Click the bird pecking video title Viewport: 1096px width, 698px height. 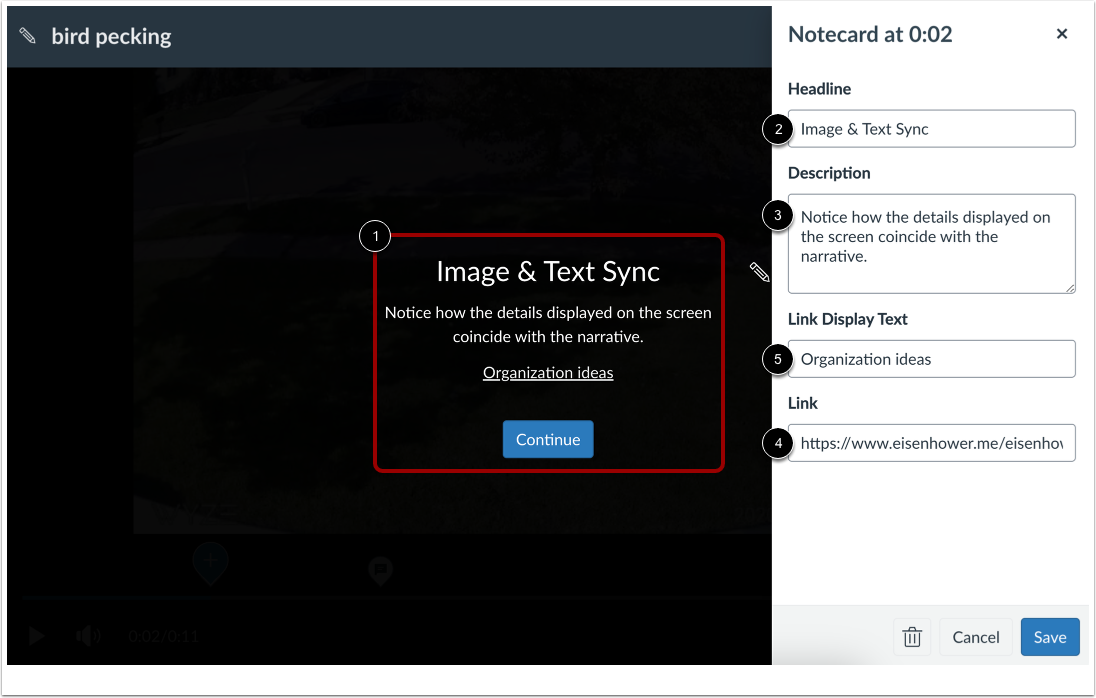111,36
